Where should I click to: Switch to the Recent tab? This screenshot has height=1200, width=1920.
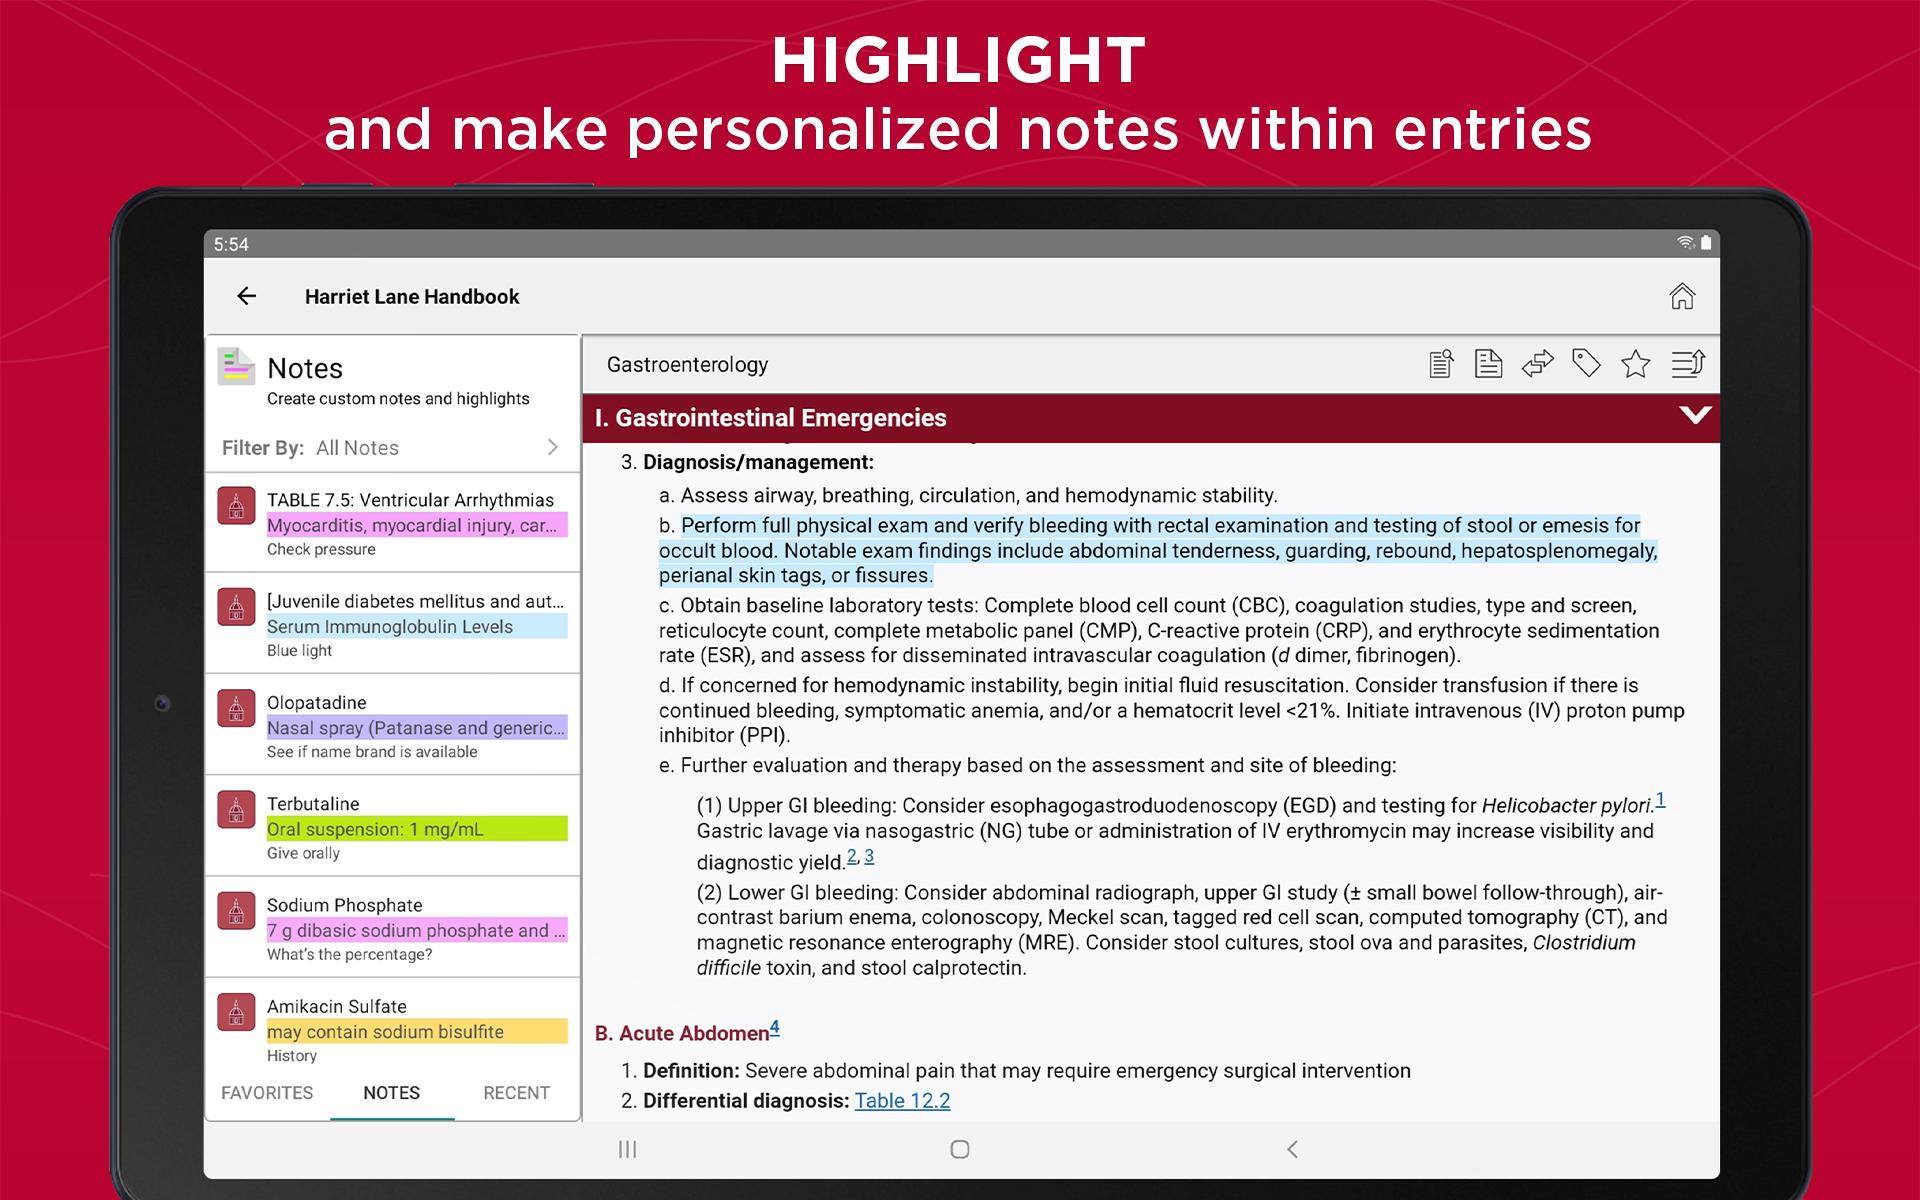(516, 1093)
